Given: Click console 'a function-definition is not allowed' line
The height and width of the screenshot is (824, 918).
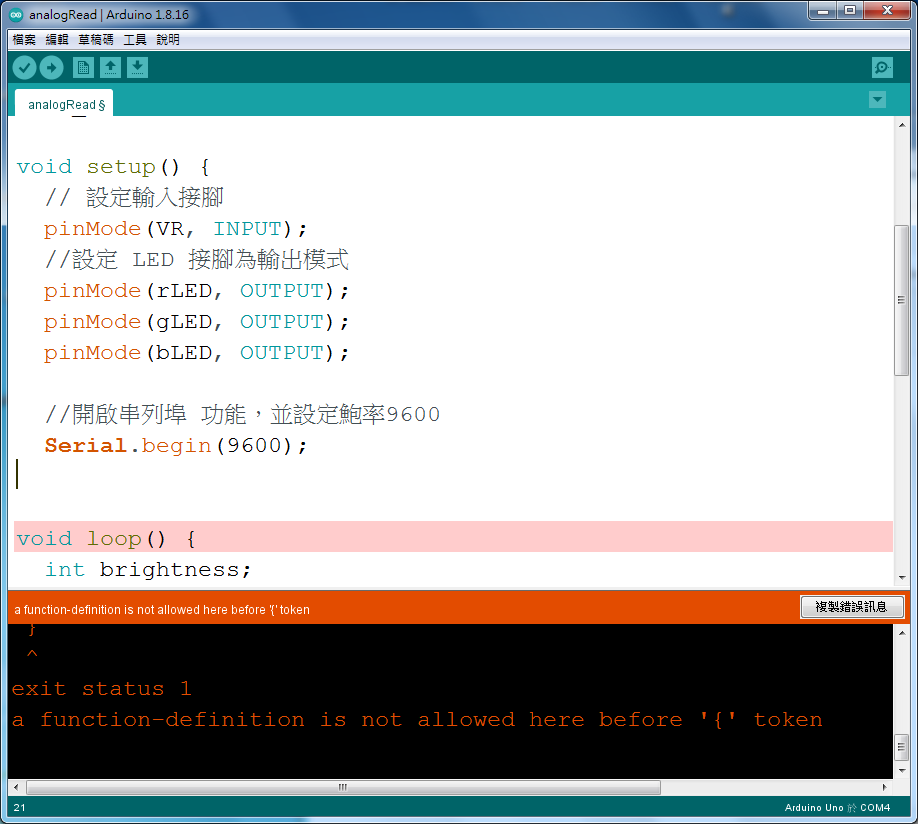Looking at the screenshot, I should coord(417,720).
